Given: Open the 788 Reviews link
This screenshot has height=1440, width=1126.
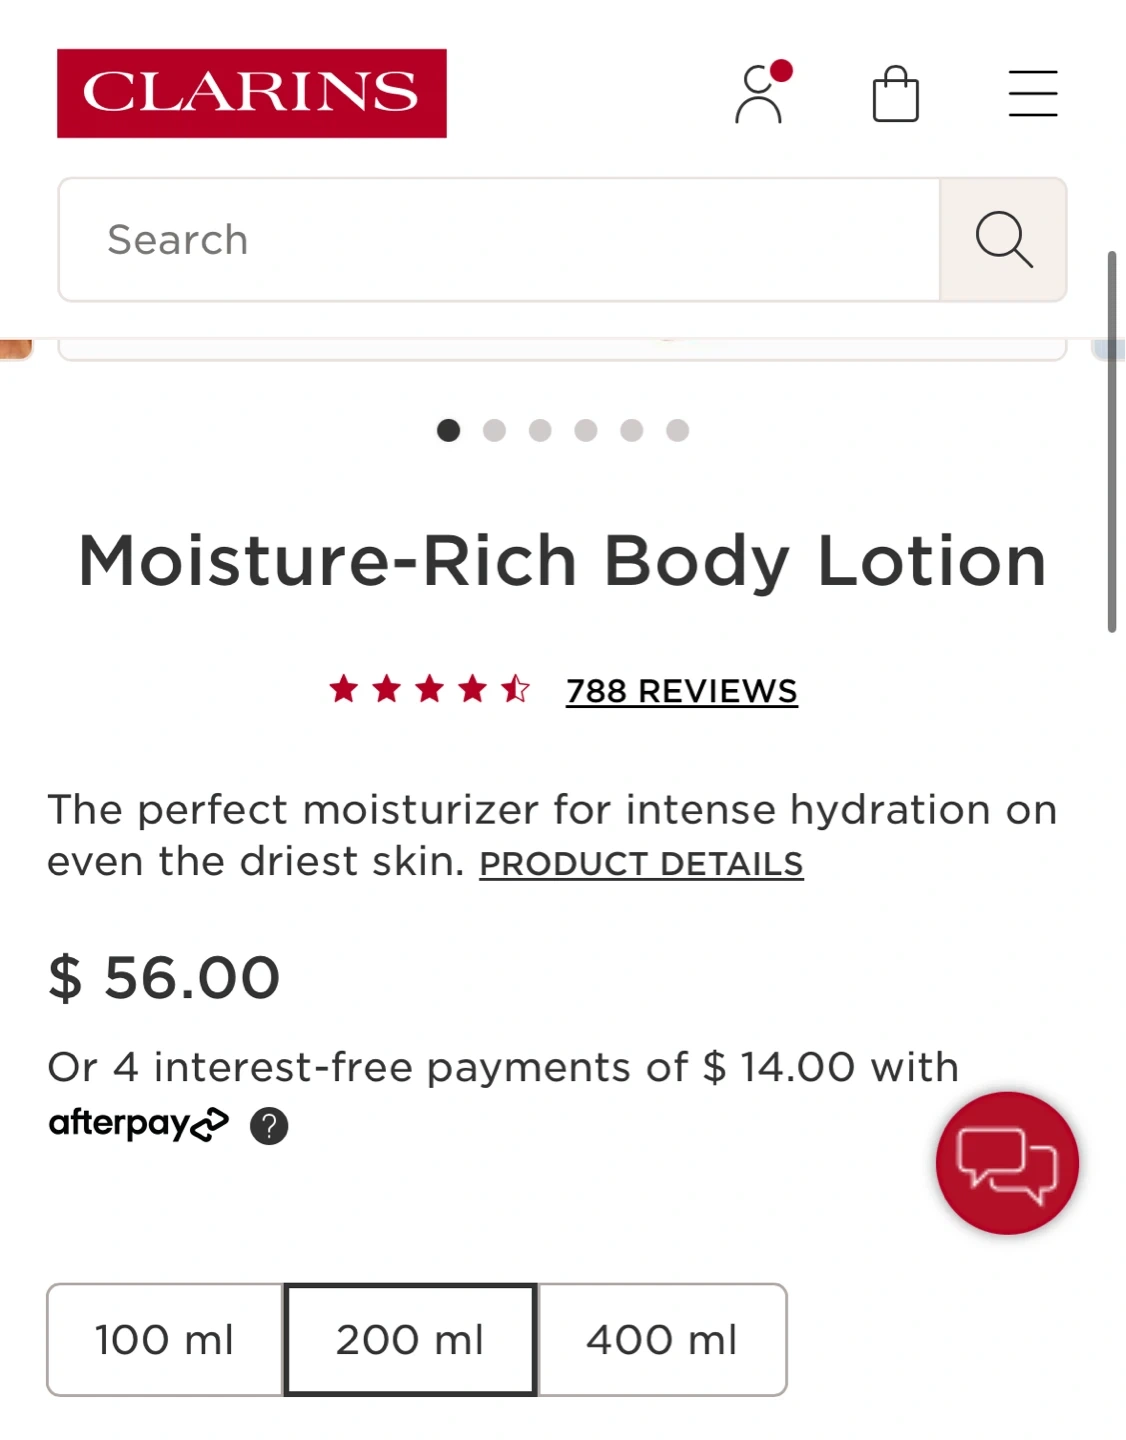Looking at the screenshot, I should [x=681, y=691].
